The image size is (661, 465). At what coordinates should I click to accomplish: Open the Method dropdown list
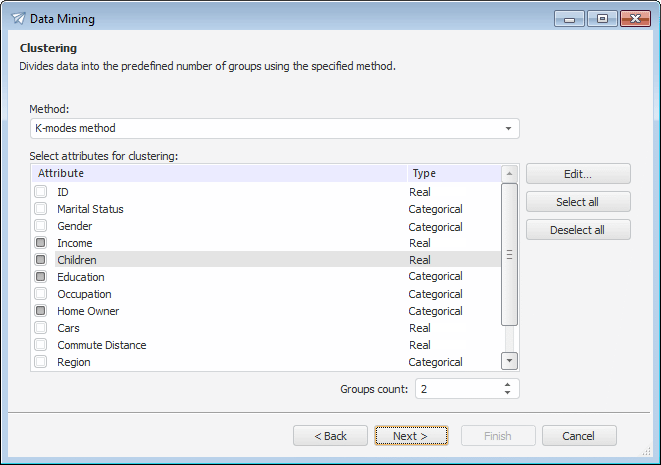pyautogui.click(x=508, y=129)
